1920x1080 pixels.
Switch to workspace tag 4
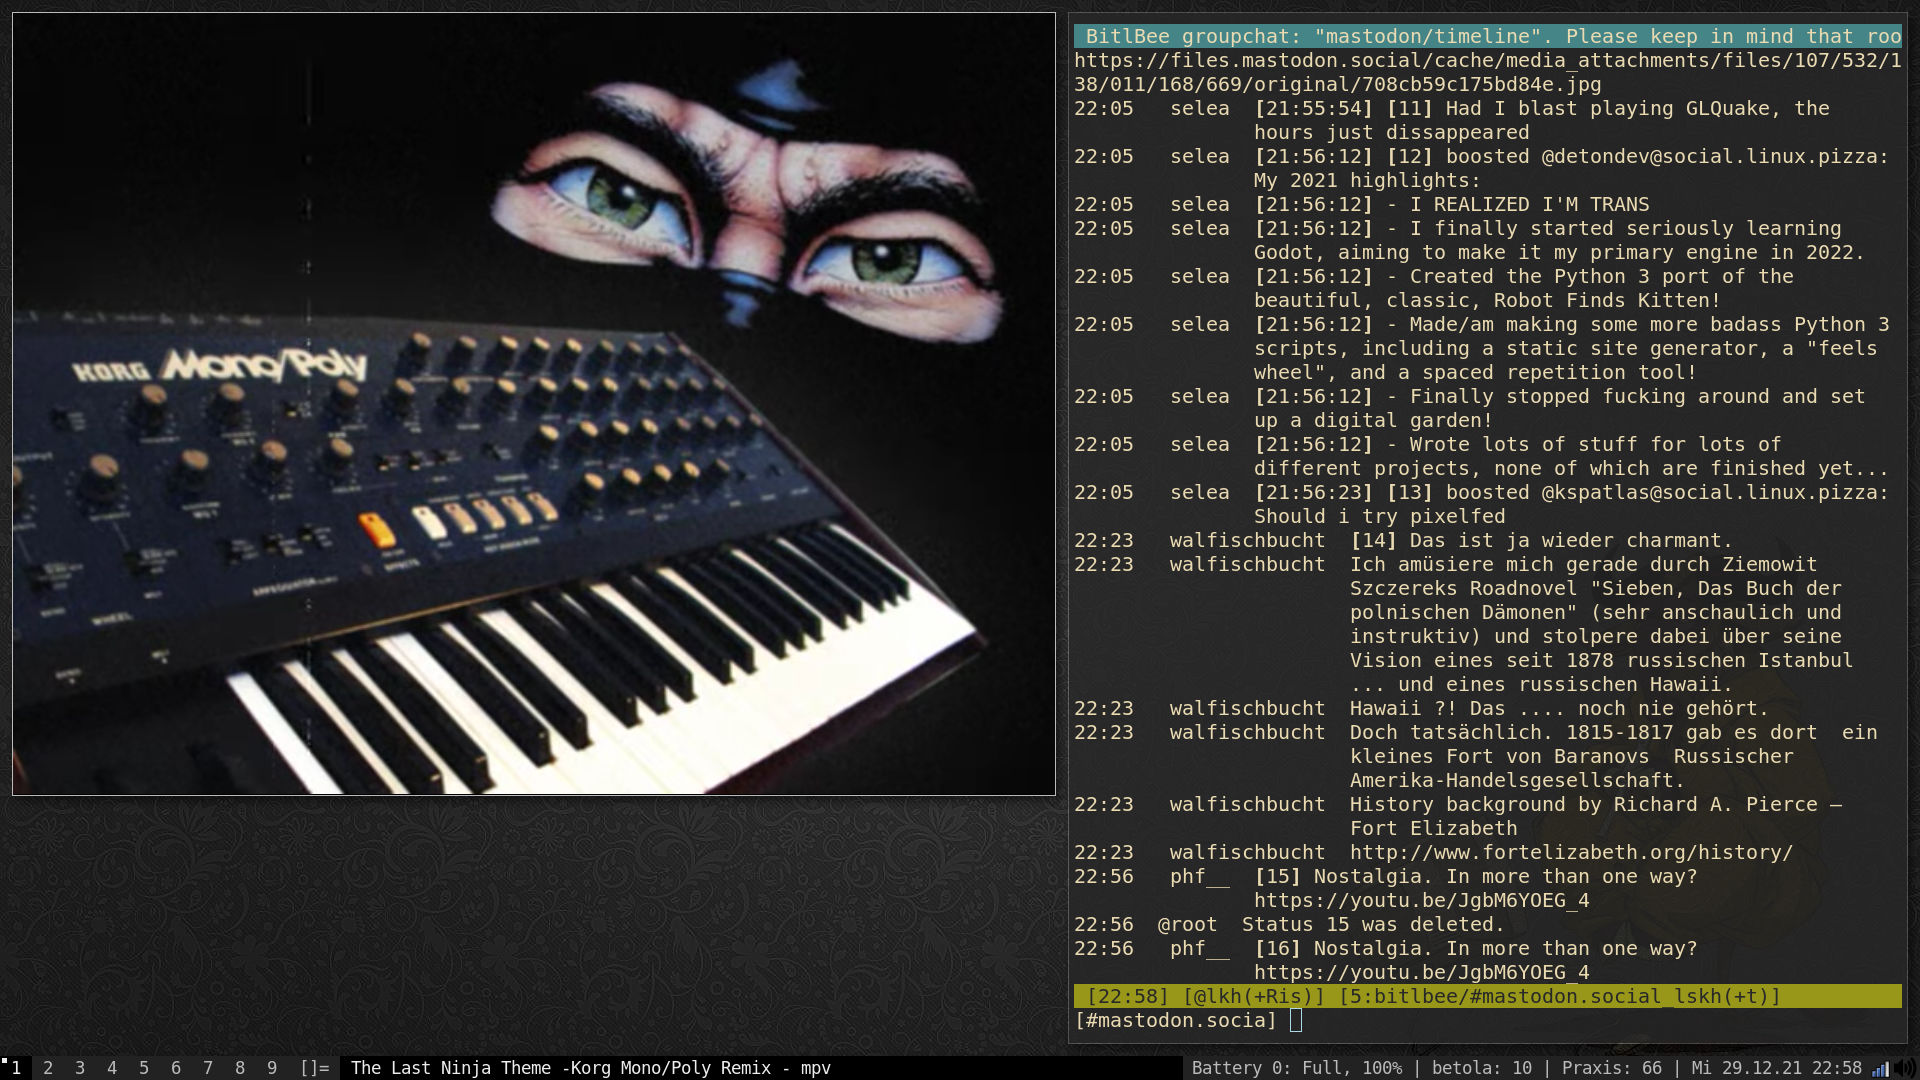point(112,1068)
